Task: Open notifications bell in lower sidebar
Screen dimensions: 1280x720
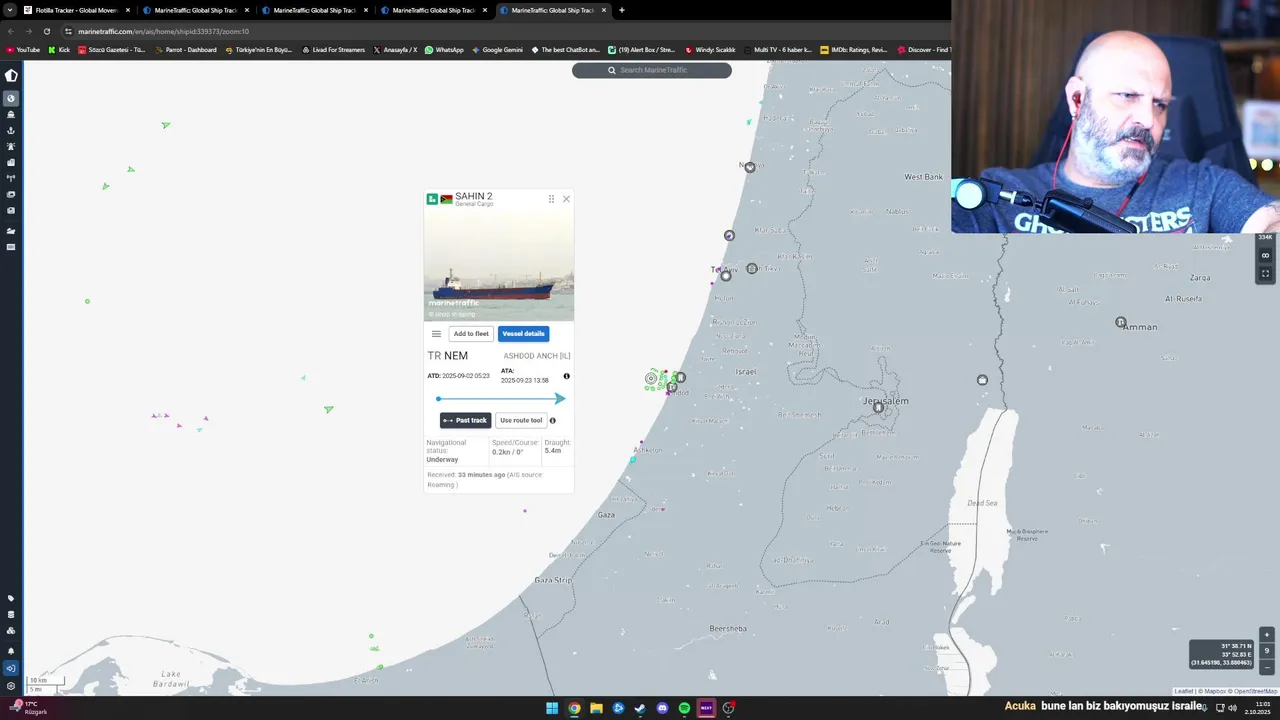Action: coord(11,651)
